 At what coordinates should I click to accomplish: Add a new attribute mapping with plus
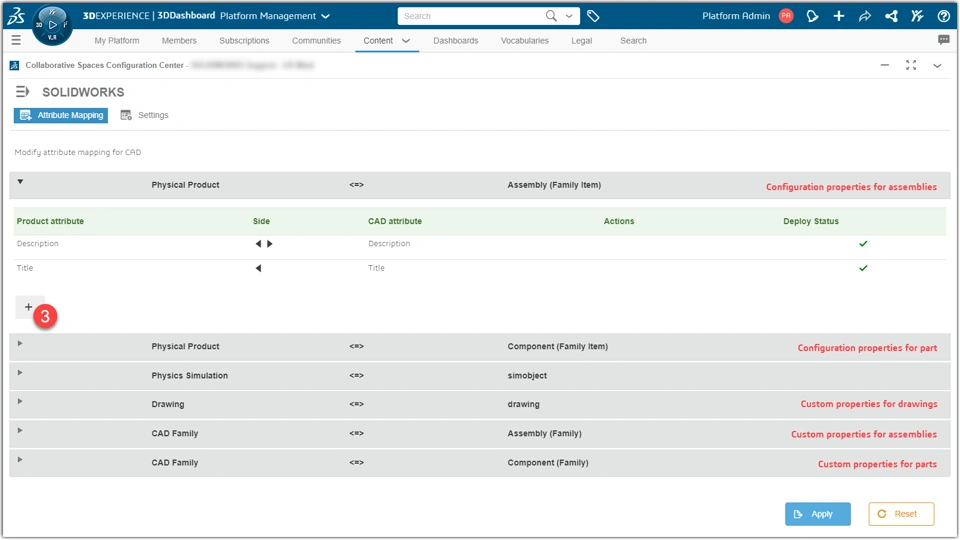coord(29,307)
